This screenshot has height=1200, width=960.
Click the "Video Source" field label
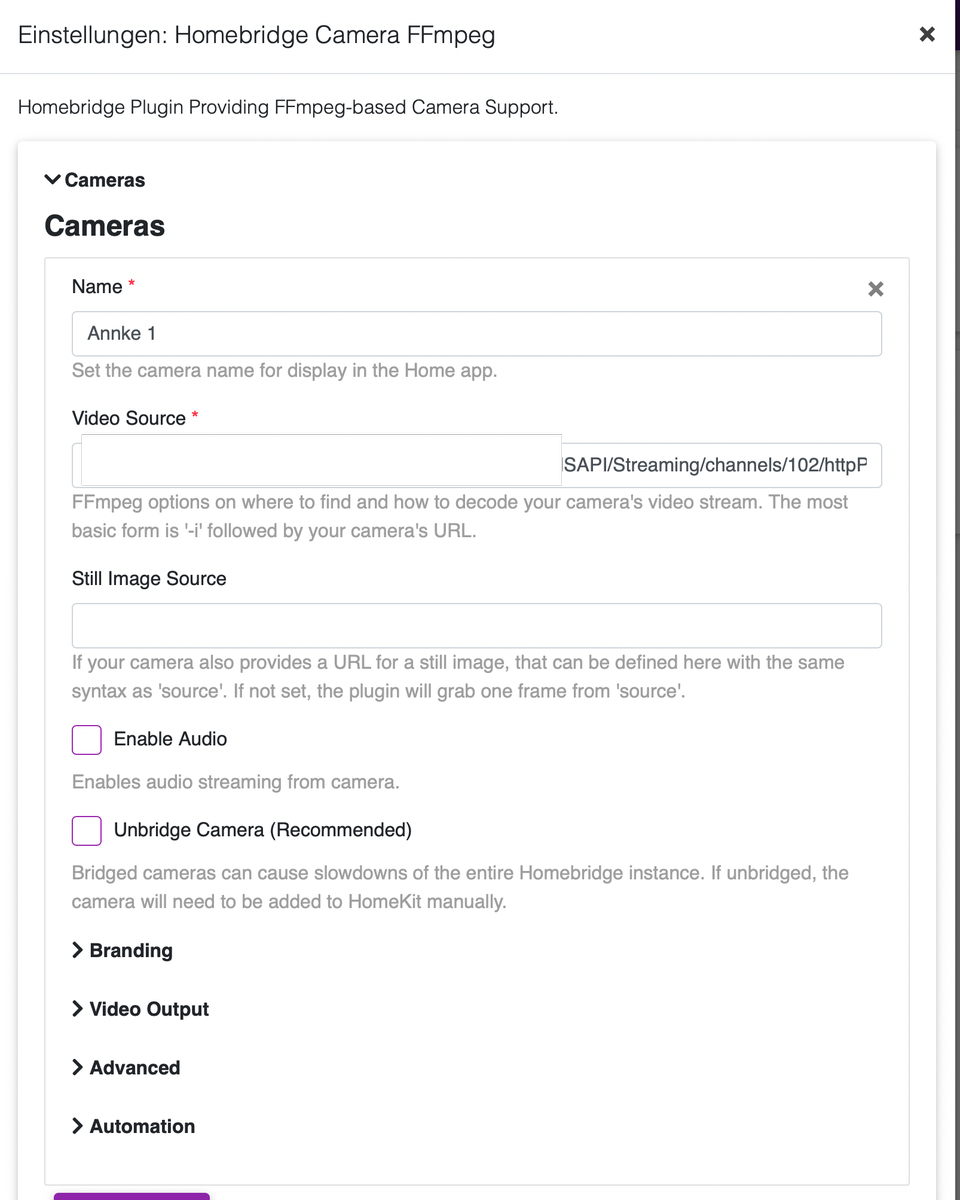(129, 418)
